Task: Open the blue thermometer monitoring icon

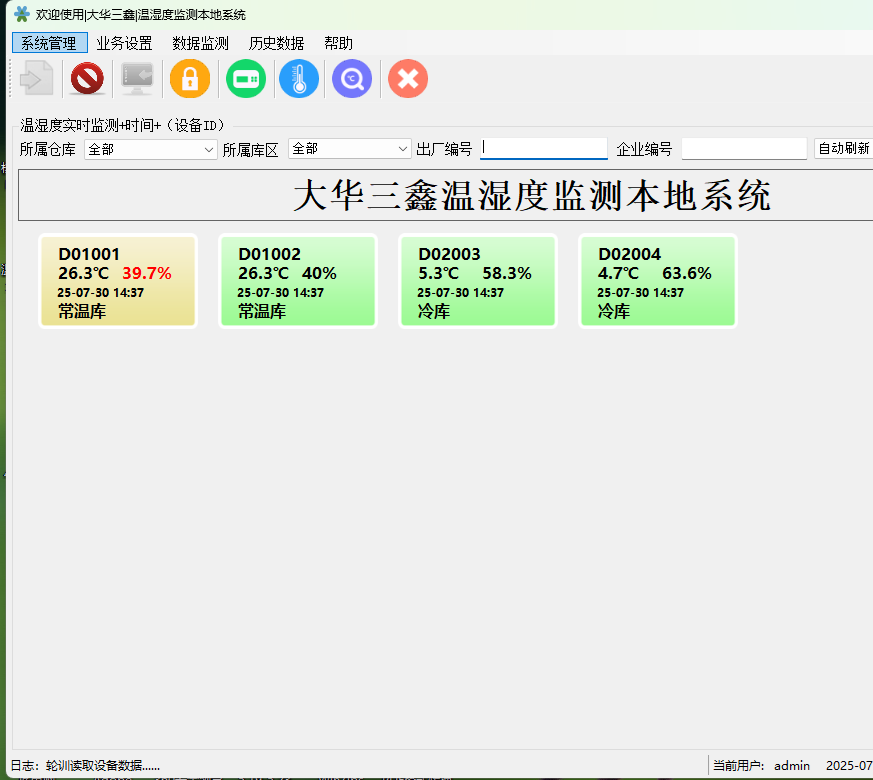Action: pos(299,78)
